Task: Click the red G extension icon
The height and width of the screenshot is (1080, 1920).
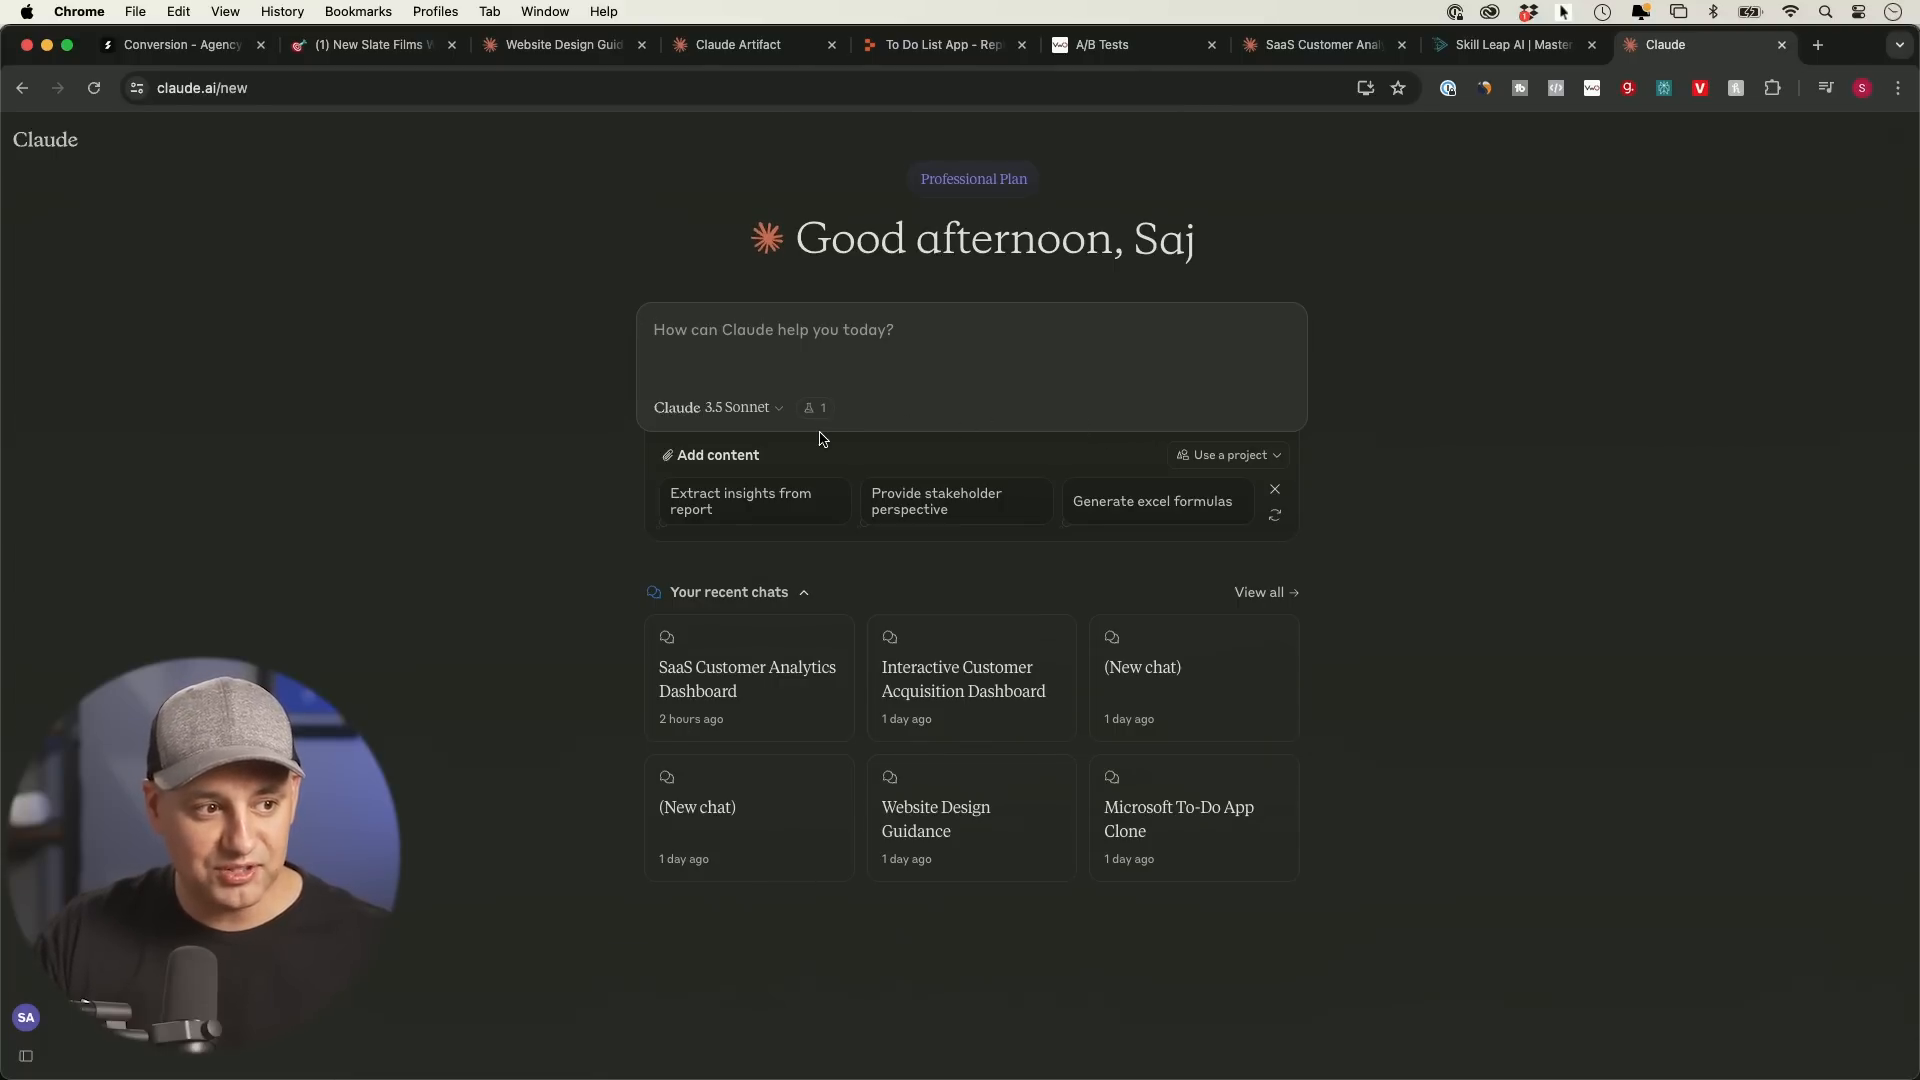Action: coord(1628,88)
